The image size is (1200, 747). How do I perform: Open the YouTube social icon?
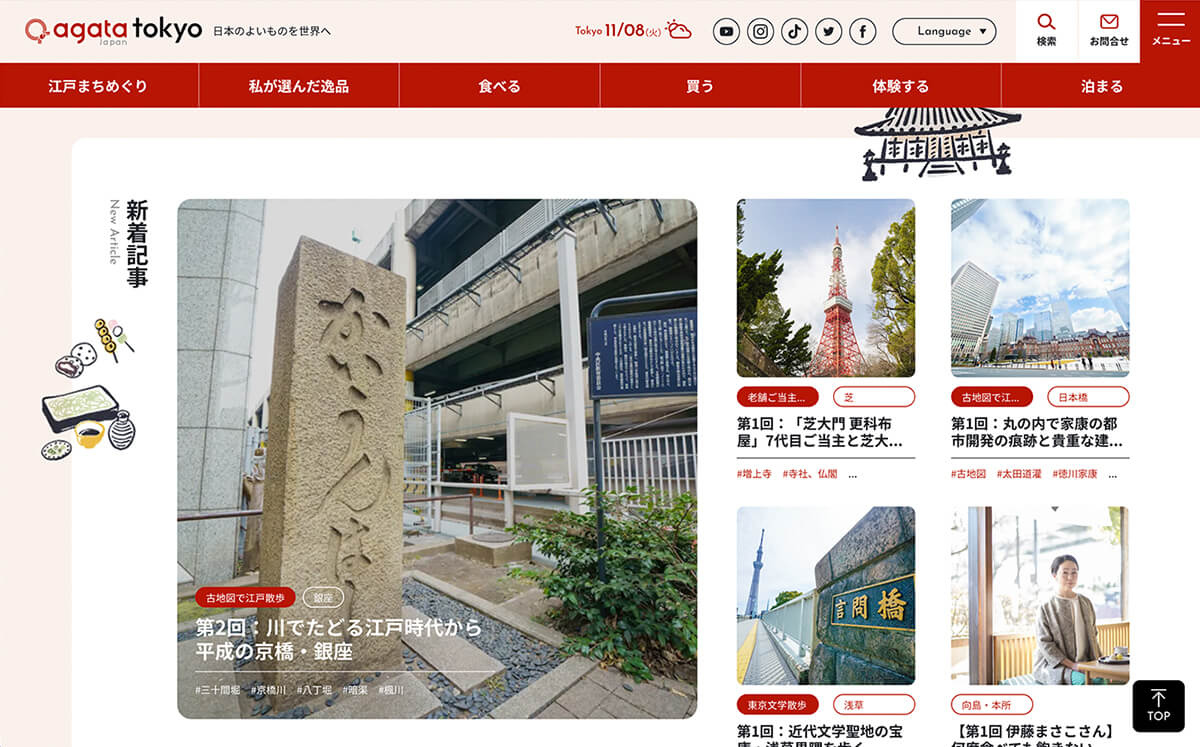(726, 32)
